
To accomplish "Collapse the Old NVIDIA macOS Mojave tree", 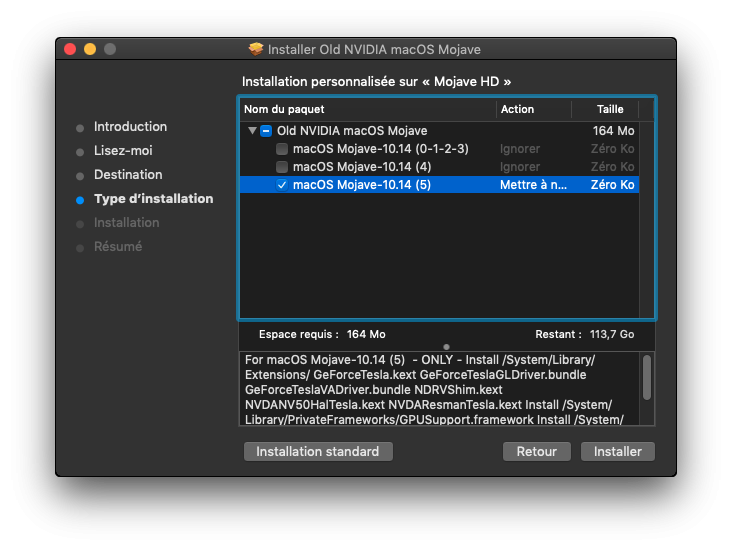I will click(x=252, y=131).
